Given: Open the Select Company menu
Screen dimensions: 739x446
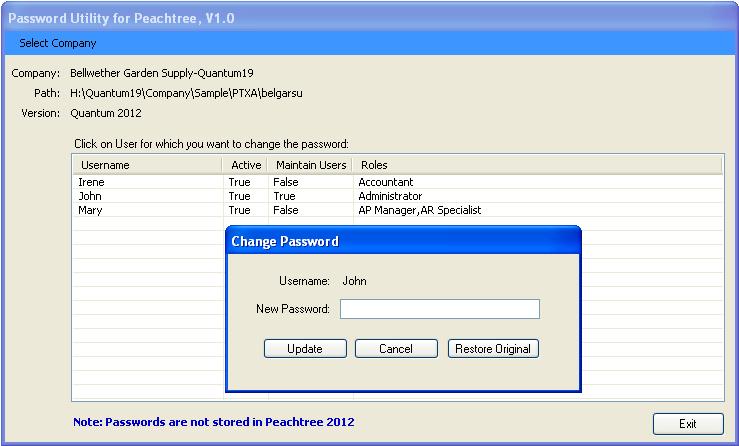Looking at the screenshot, I should pyautogui.click(x=57, y=43).
